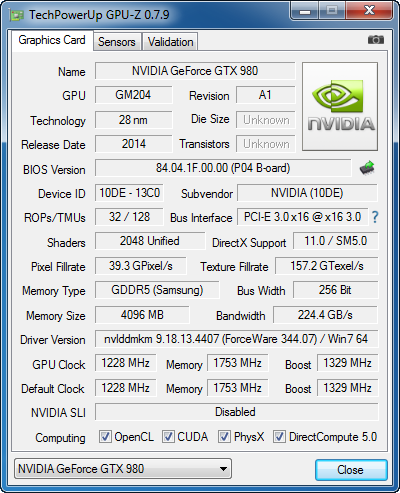Click the "DirectX Support" label
The image size is (400, 493).
pos(249,243)
